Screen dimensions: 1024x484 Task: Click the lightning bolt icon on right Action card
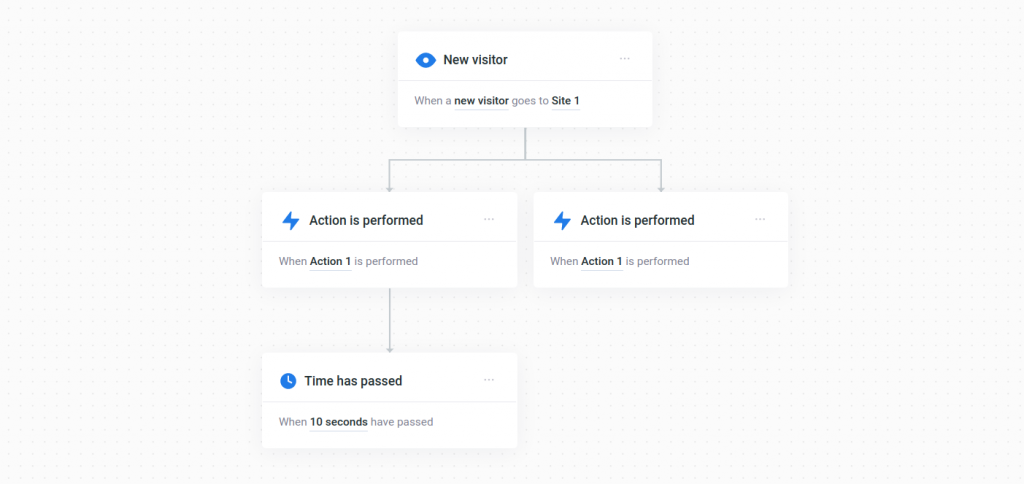(562, 221)
